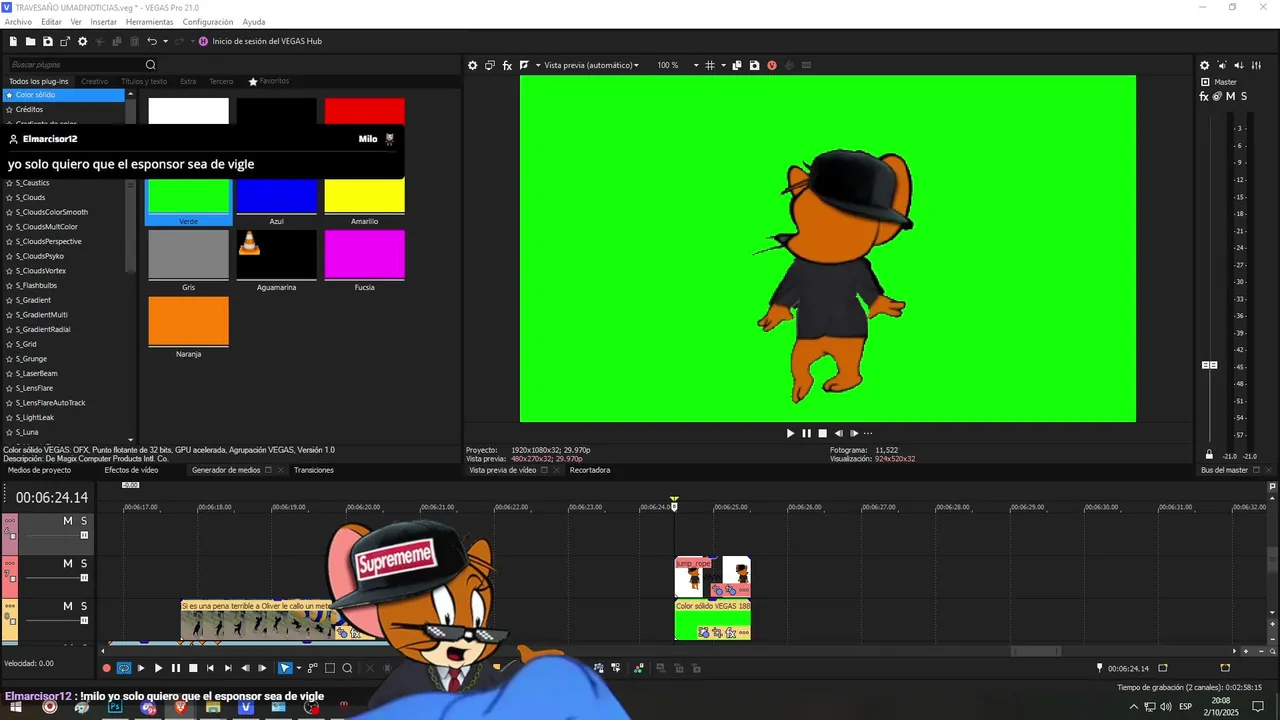
Task: Play the video preview
Action: click(790, 433)
